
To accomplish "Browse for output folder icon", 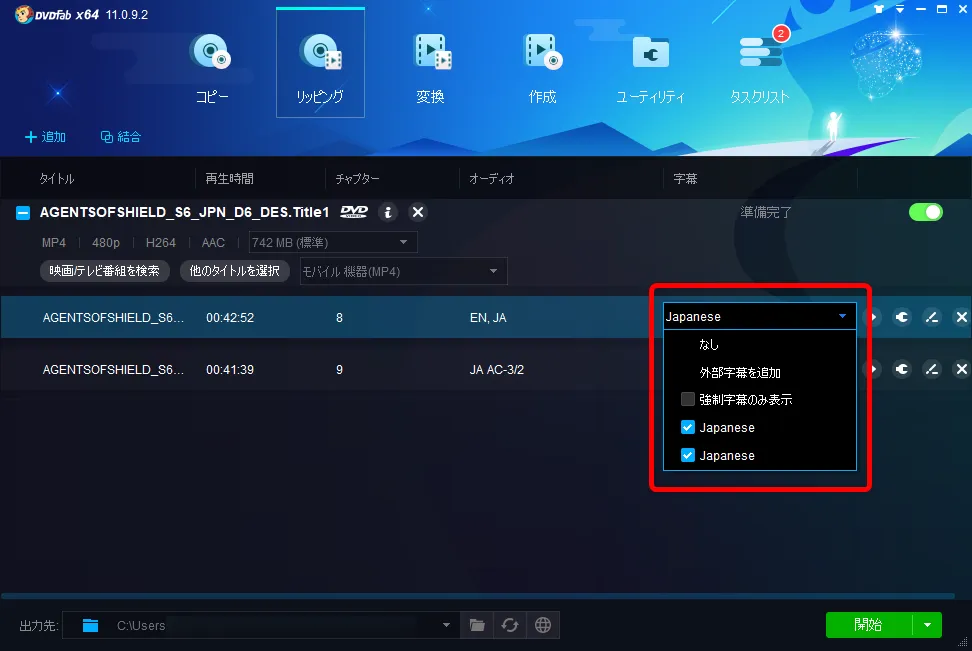I will pyautogui.click(x=477, y=625).
